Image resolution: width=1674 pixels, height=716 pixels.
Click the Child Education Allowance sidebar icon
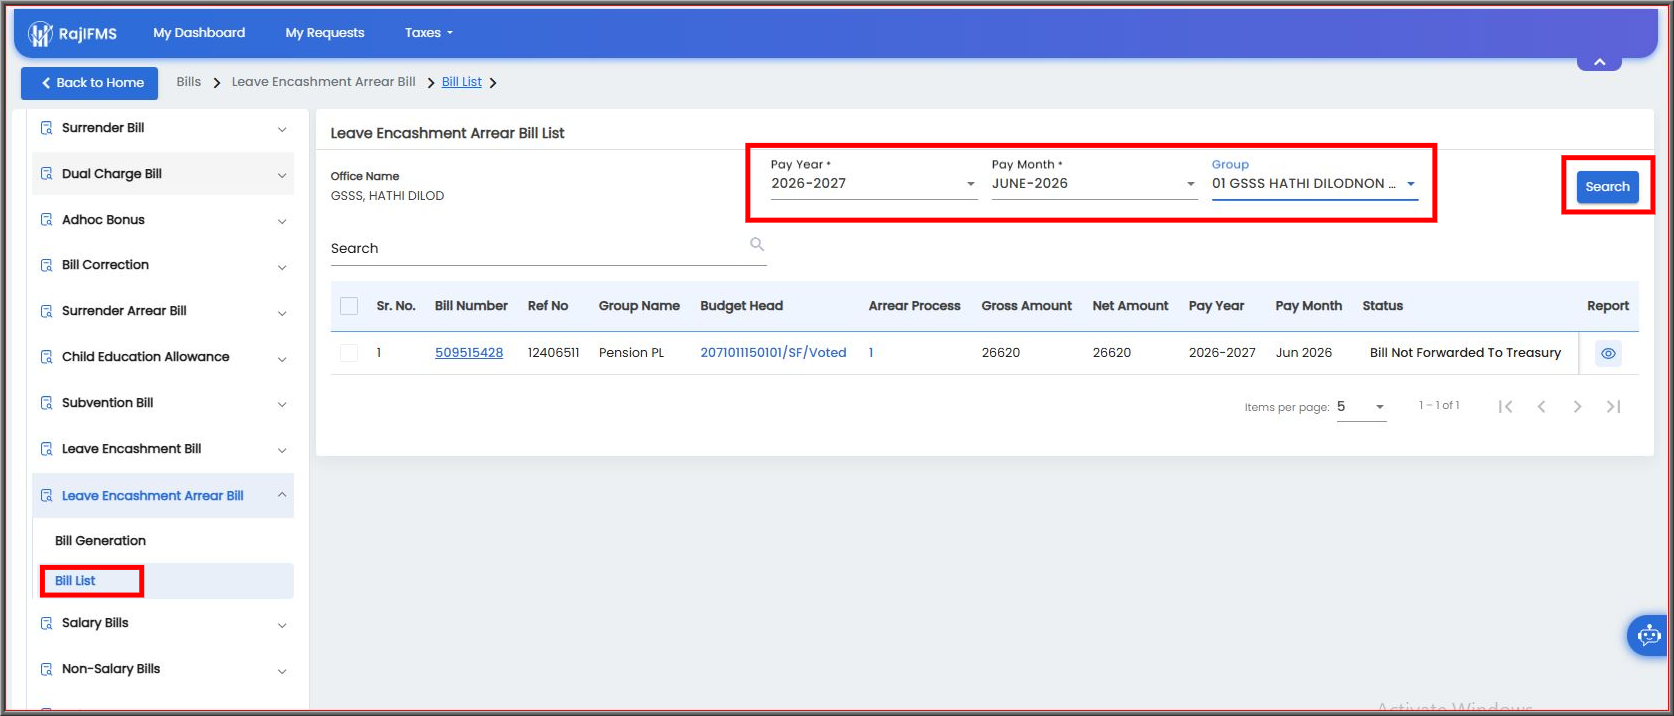46,357
